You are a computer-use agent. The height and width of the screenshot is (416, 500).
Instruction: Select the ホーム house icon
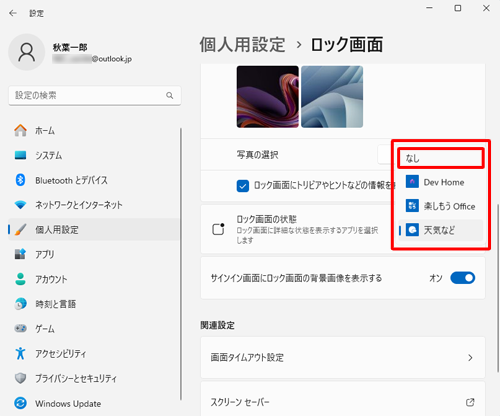point(20,130)
